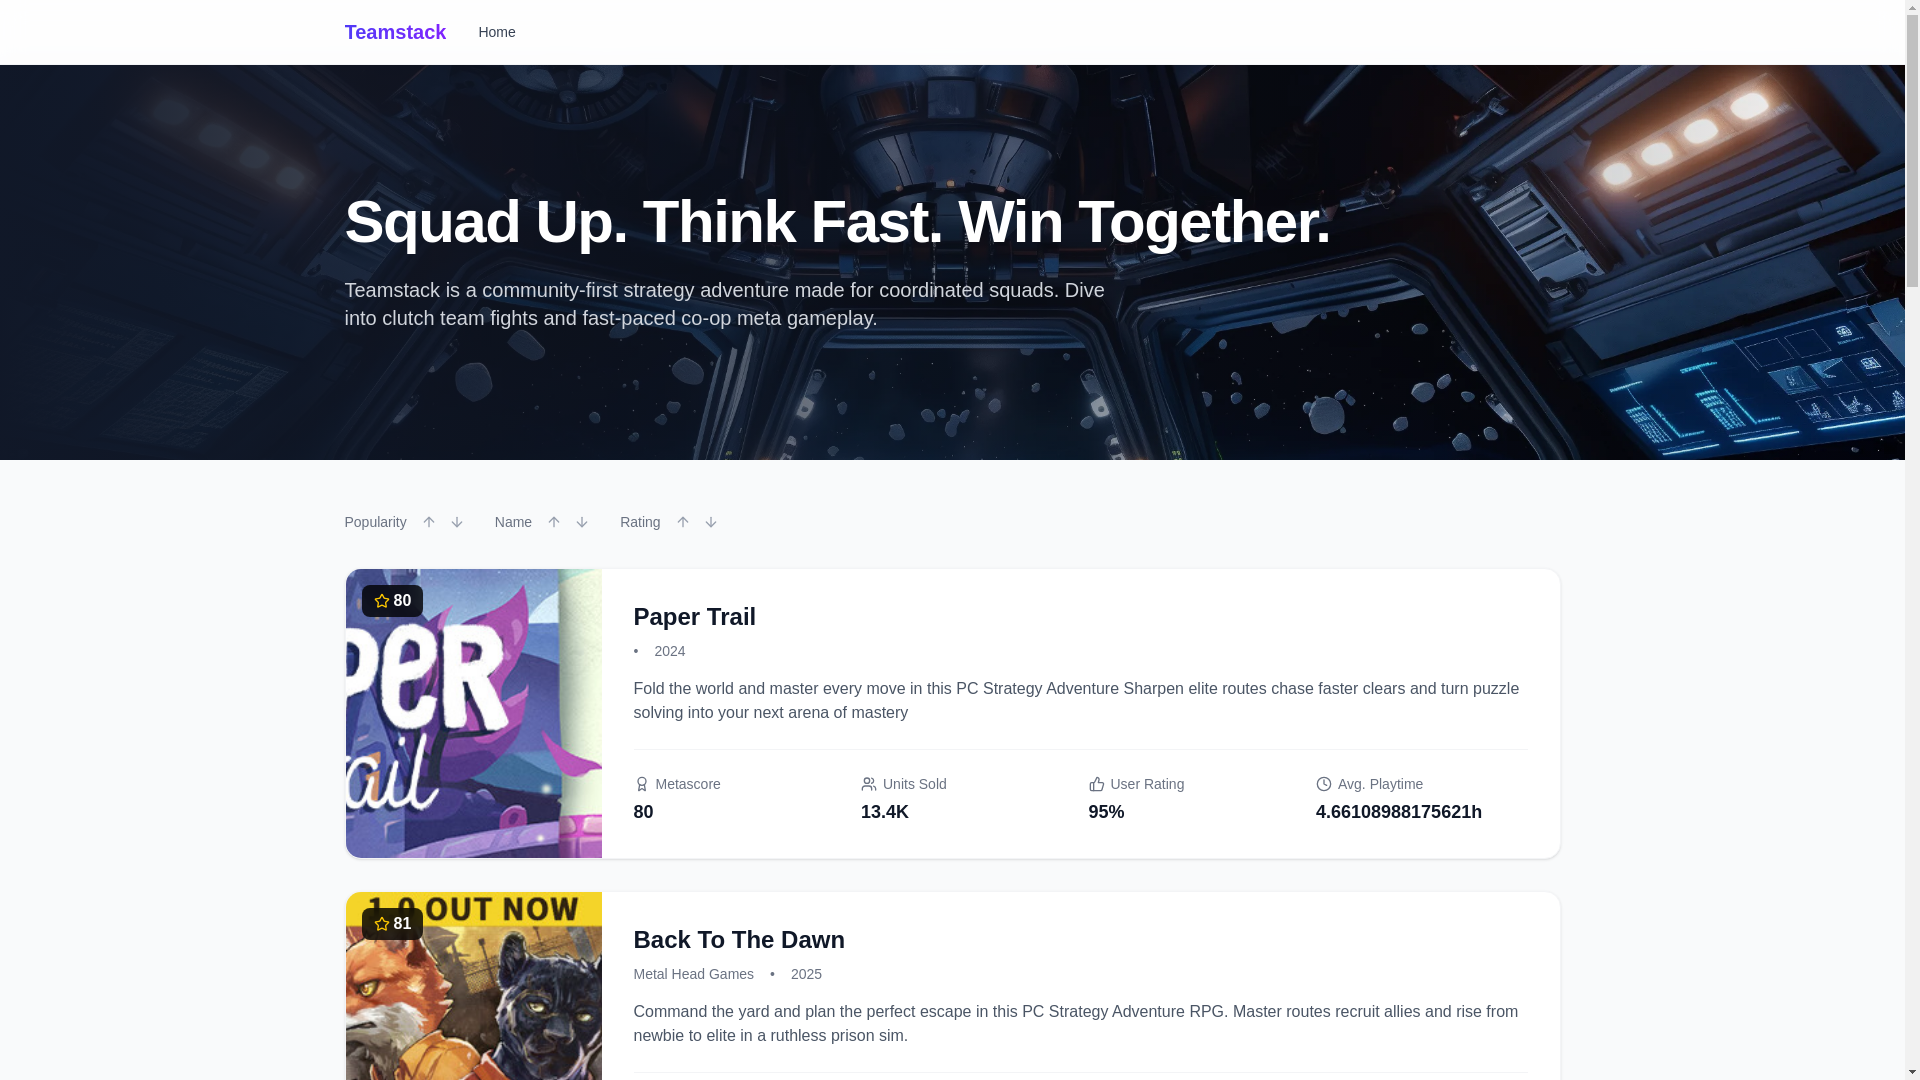This screenshot has height=1080, width=1920.
Task: Sort by Name descending arrow
Action: pos(582,522)
